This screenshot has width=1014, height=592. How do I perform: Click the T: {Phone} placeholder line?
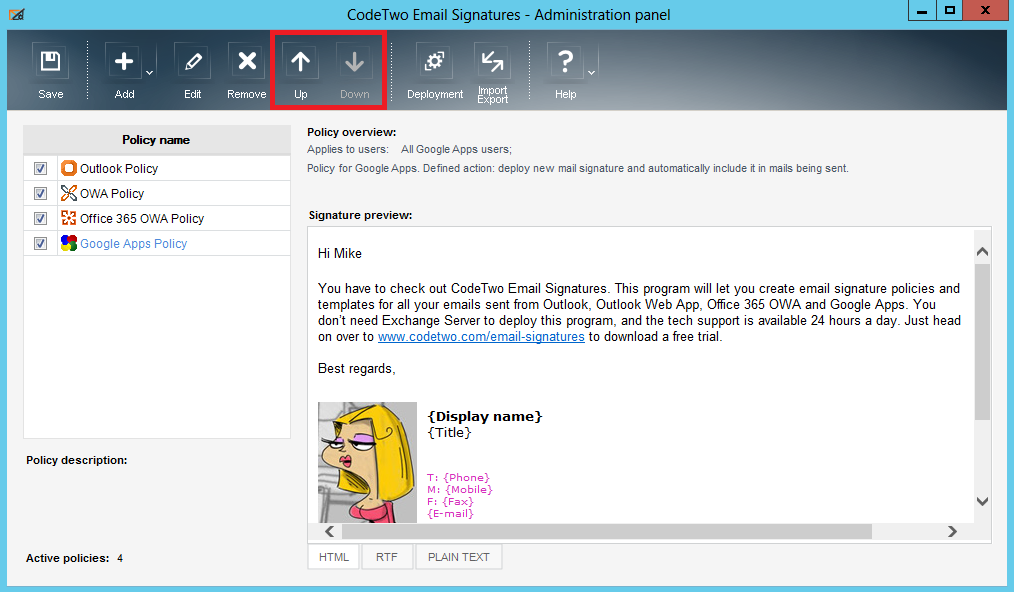tap(458, 477)
